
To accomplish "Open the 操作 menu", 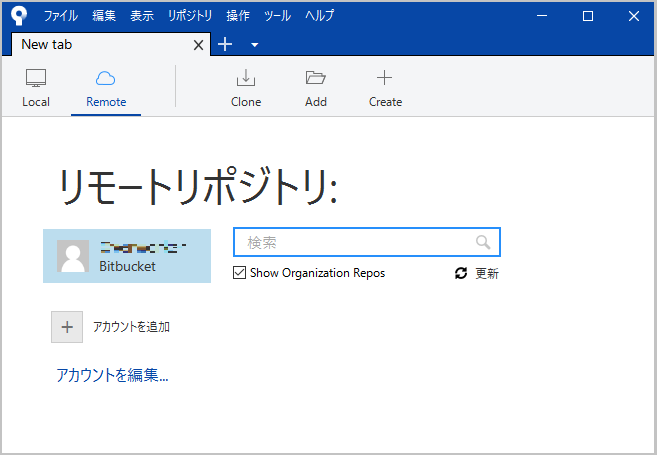I will click(x=238, y=16).
